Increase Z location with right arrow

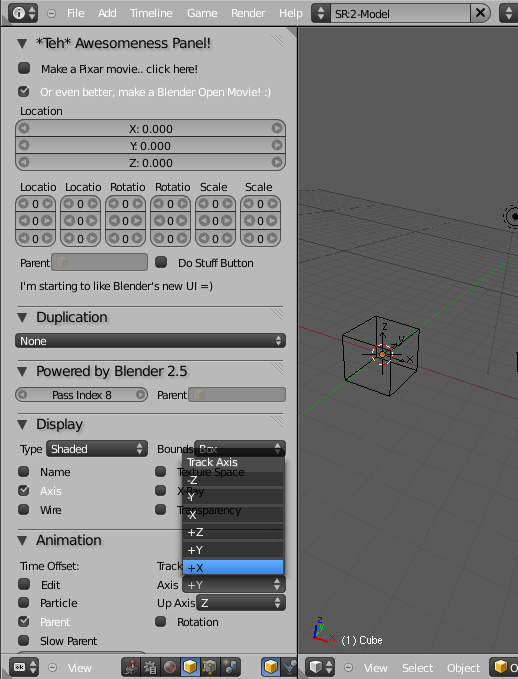[277, 162]
